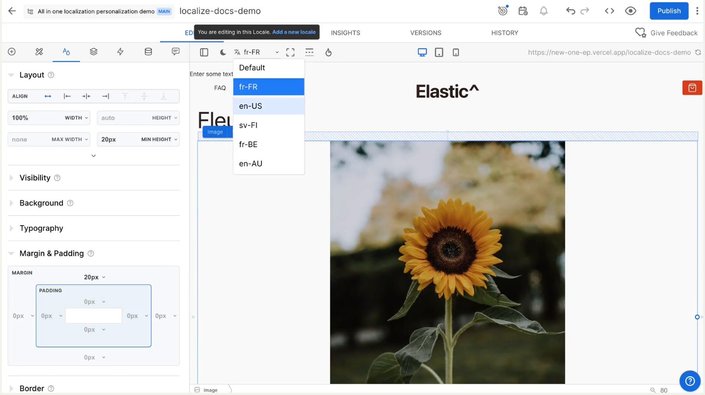
Task: Expand the Border section
Action: click(31, 388)
